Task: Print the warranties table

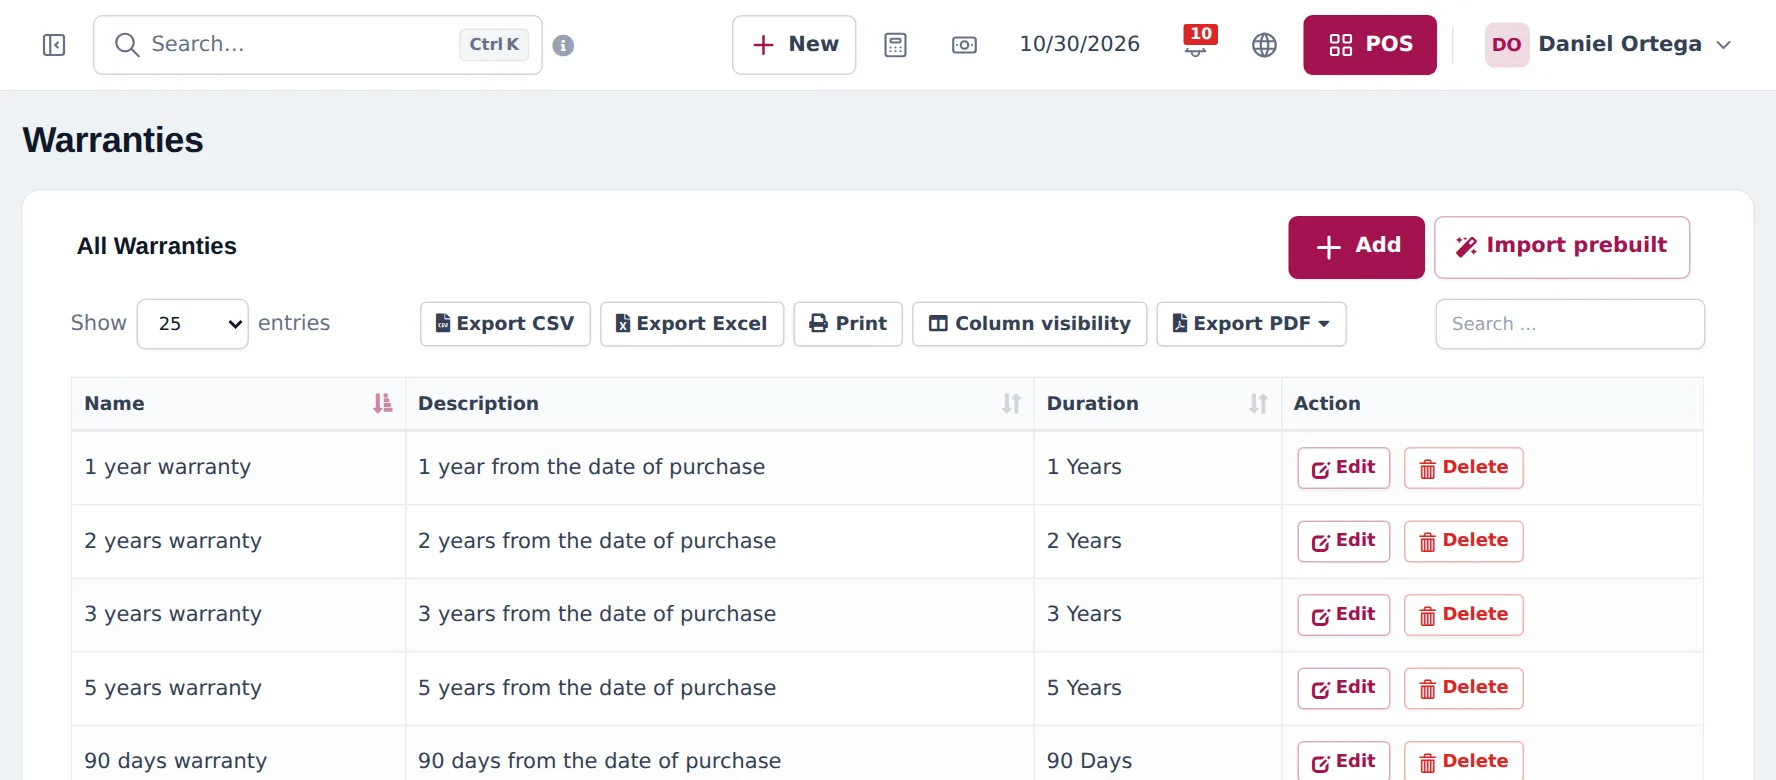Action: pyautogui.click(x=848, y=324)
